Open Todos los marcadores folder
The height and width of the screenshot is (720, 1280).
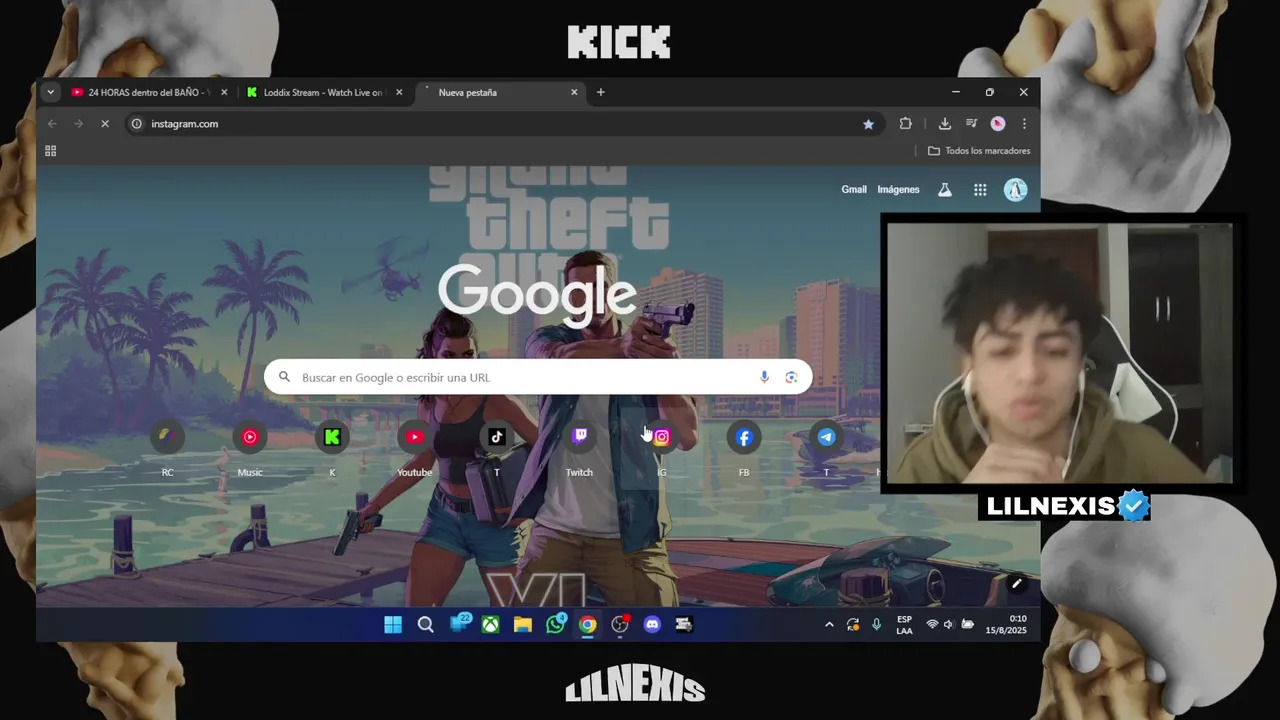click(979, 151)
